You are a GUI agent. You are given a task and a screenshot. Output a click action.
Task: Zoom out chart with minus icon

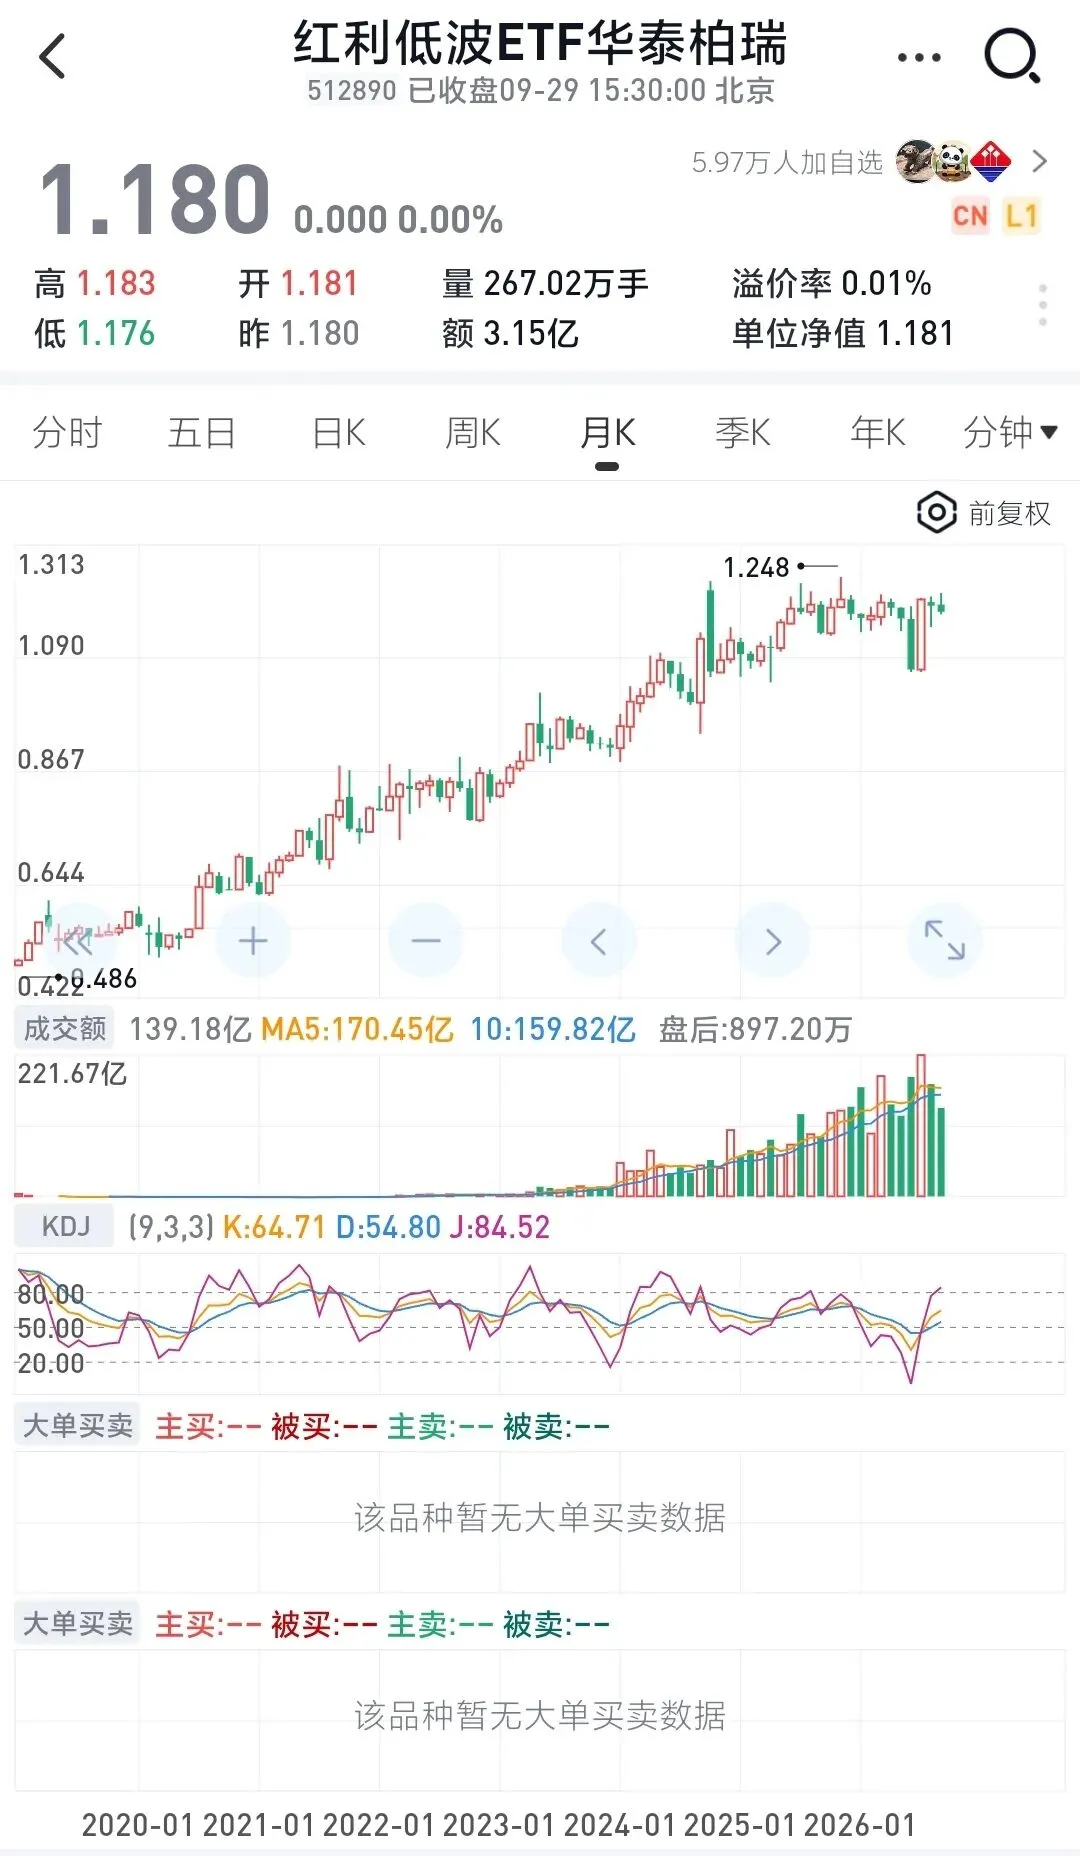[426, 941]
